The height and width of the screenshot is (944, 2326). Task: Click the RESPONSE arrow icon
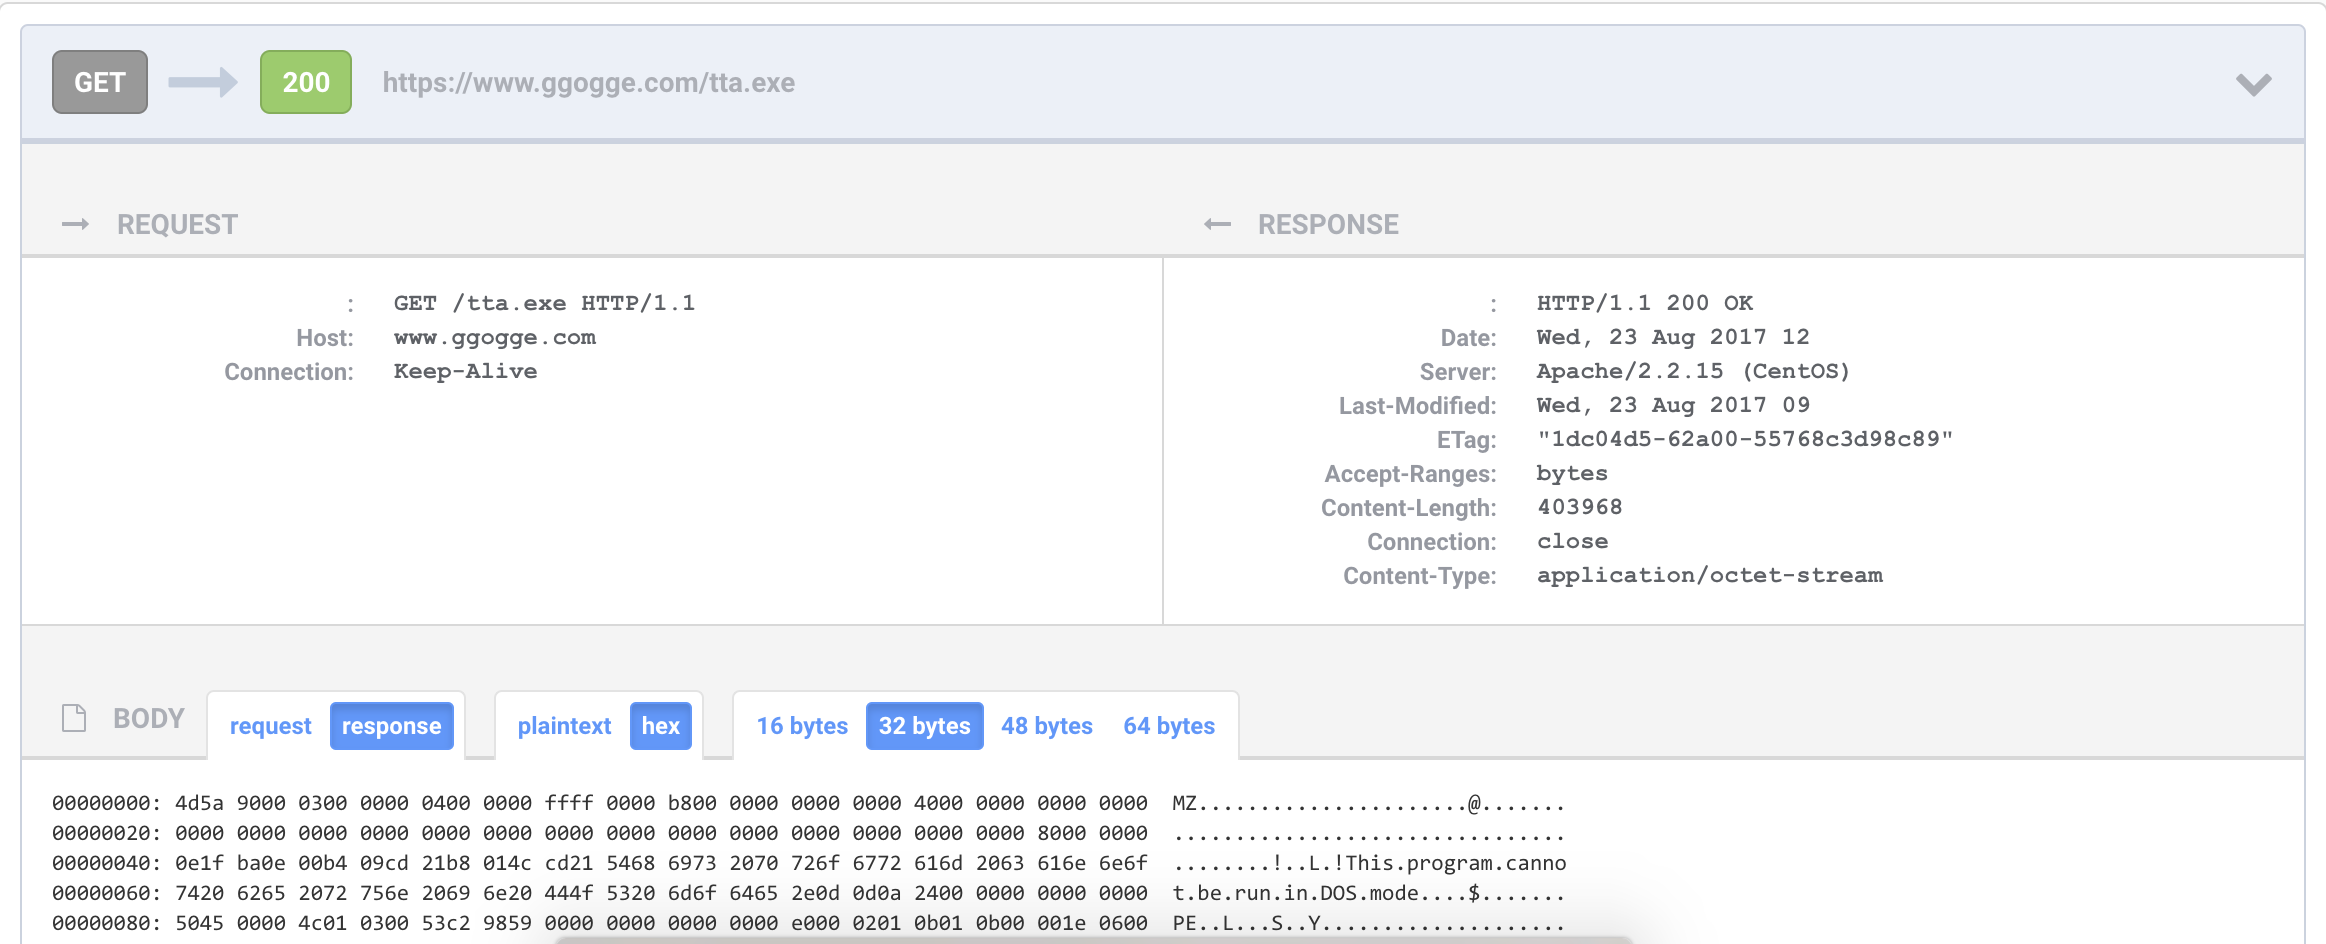pyautogui.click(x=1218, y=224)
